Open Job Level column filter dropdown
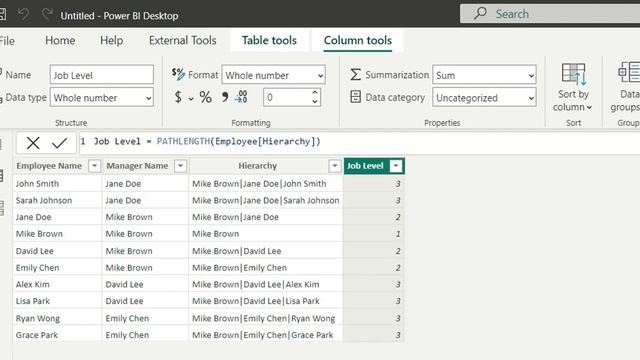The height and width of the screenshot is (360, 640). 396,166
